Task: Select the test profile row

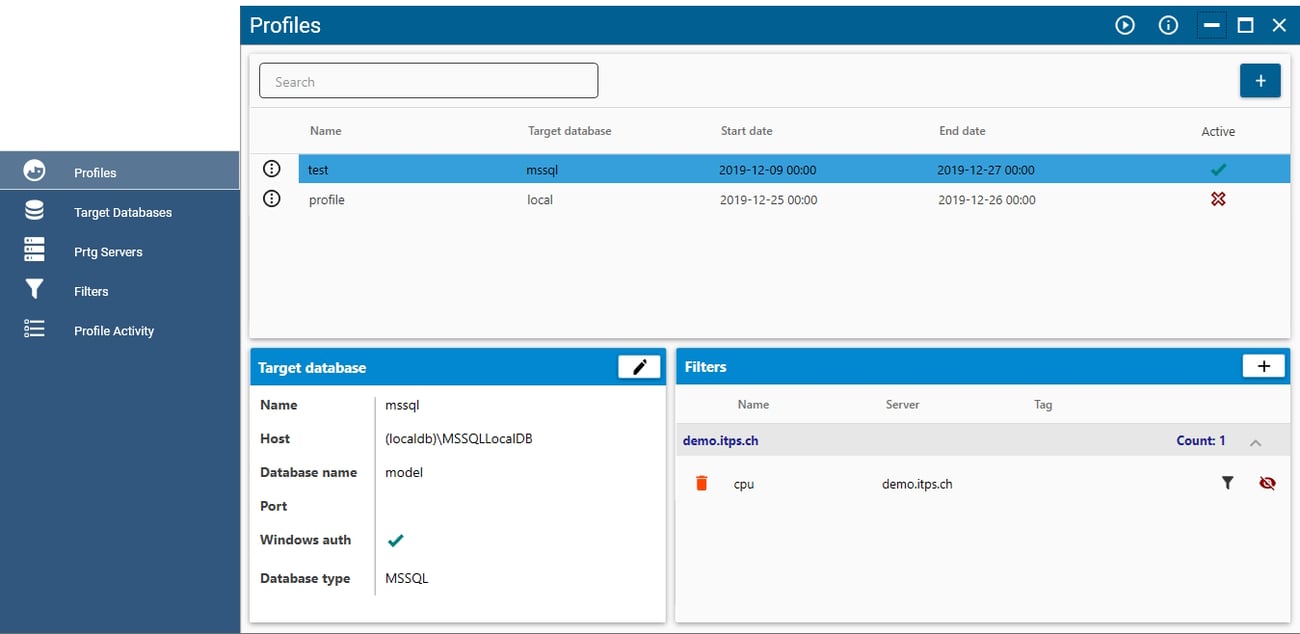Action: tap(600, 169)
